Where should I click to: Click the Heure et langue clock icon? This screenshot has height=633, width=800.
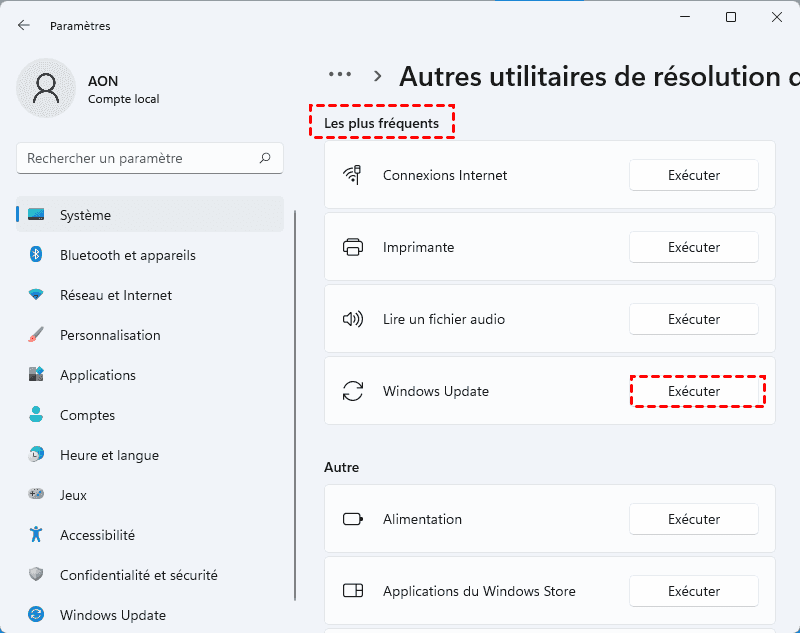[x=36, y=455]
